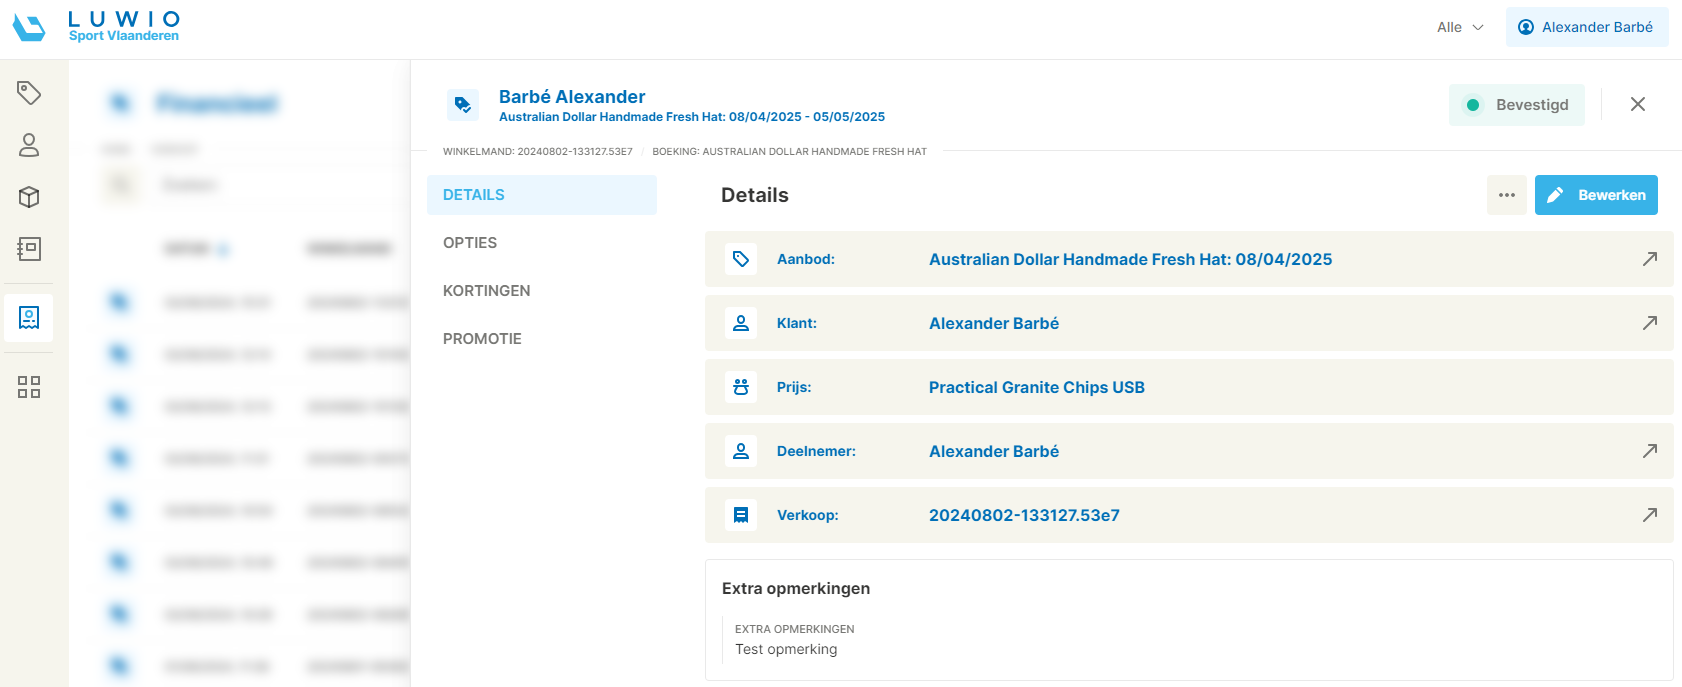This screenshot has width=1682, height=687.
Task: Open the person icon in left sidebar
Action: (29, 145)
